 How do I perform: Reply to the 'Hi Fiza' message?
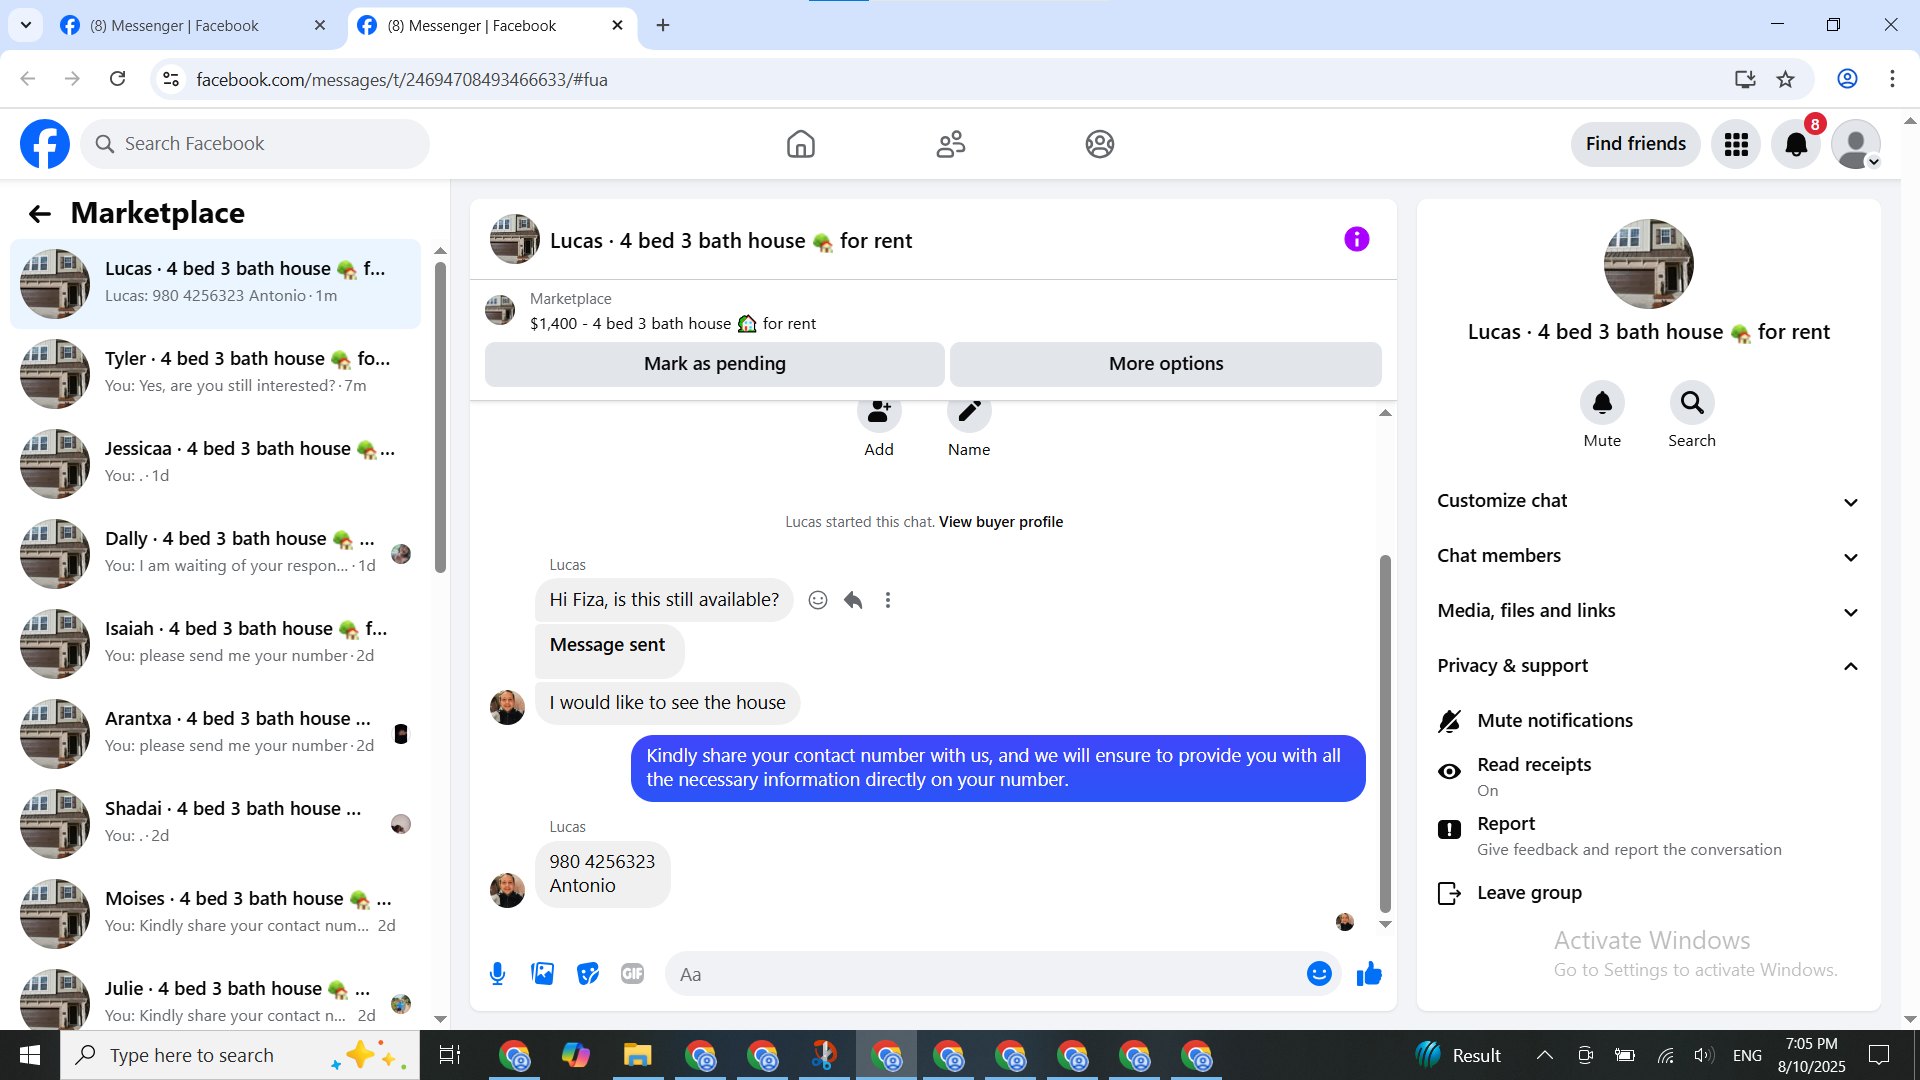(853, 600)
